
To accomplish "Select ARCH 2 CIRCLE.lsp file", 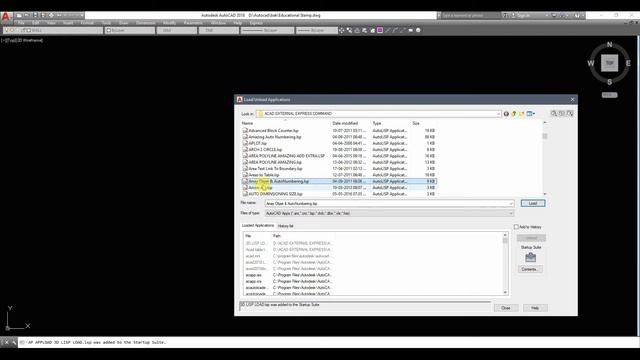I will pyautogui.click(x=265, y=149).
